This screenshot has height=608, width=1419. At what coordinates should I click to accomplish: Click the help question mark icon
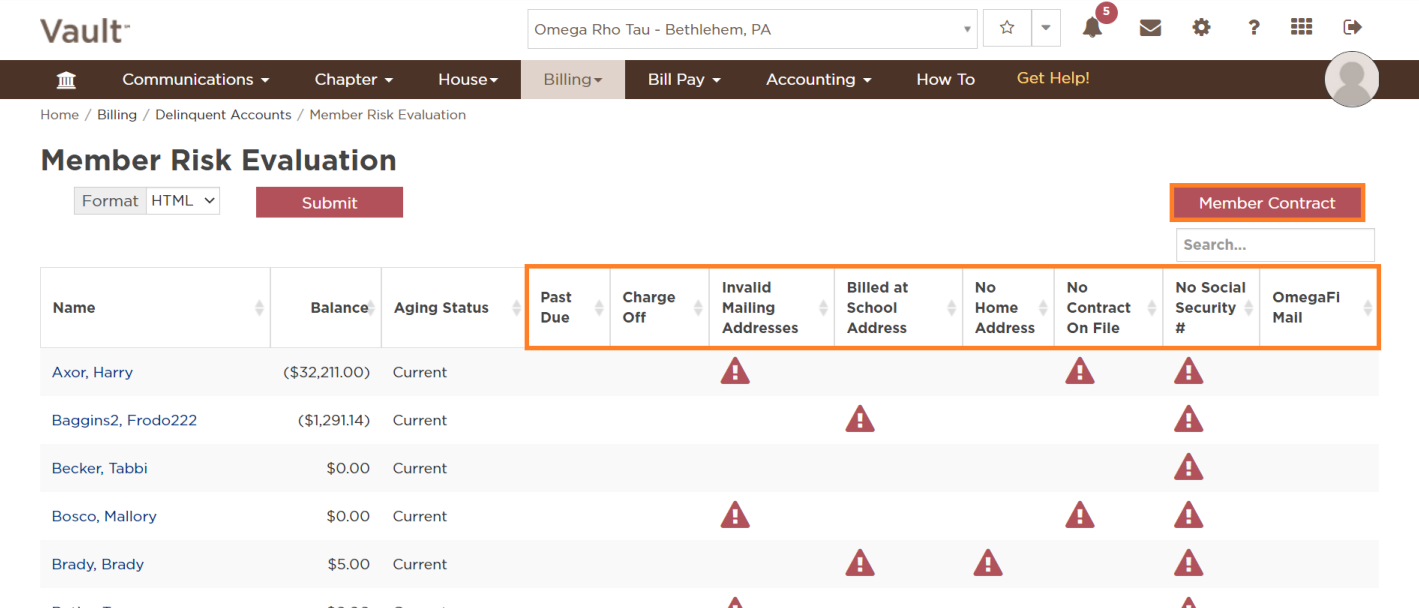click(1253, 28)
